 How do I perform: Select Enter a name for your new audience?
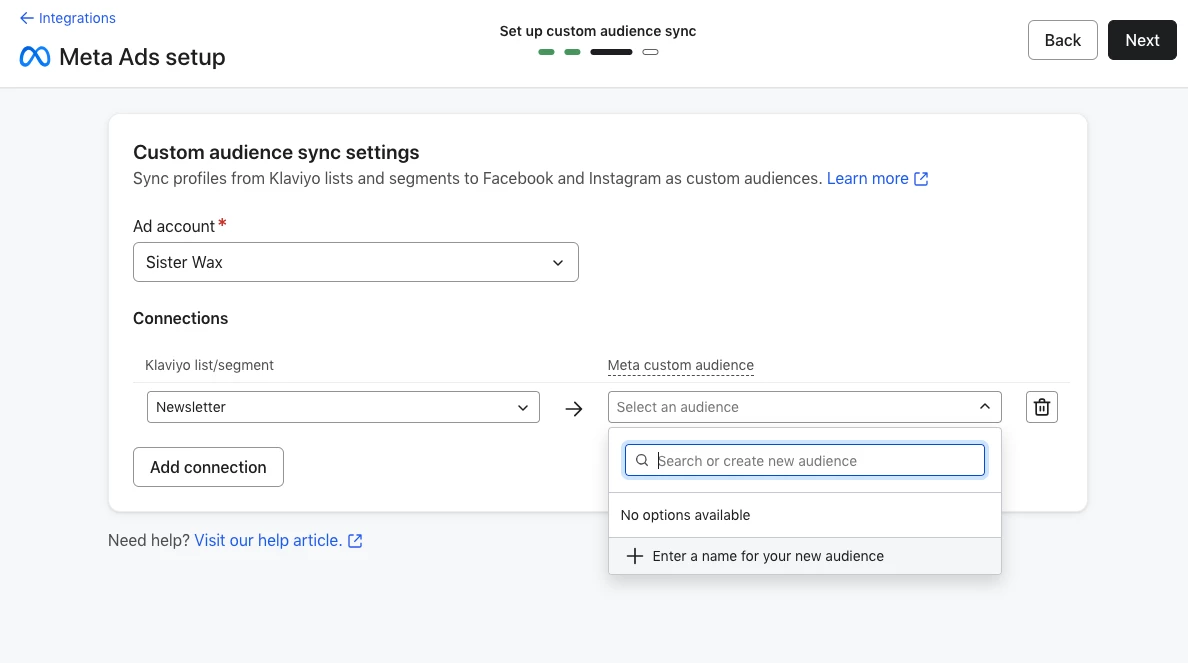point(768,556)
